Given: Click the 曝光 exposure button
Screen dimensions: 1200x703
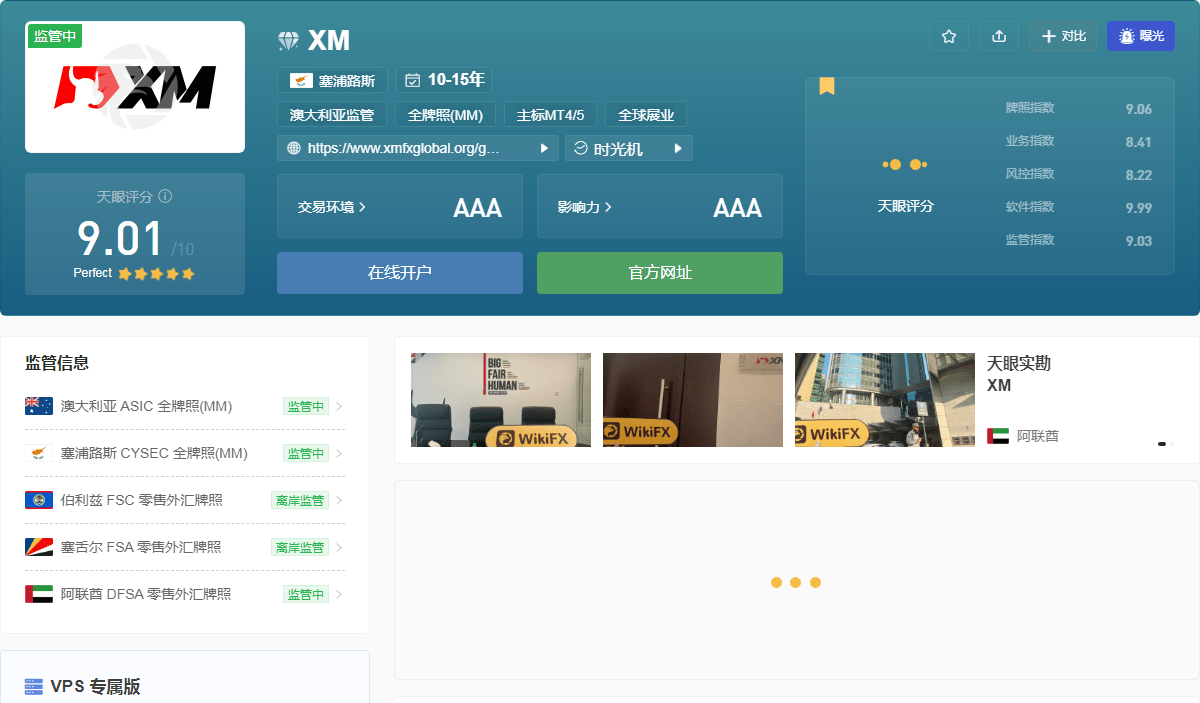Looking at the screenshot, I should tap(1141, 36).
